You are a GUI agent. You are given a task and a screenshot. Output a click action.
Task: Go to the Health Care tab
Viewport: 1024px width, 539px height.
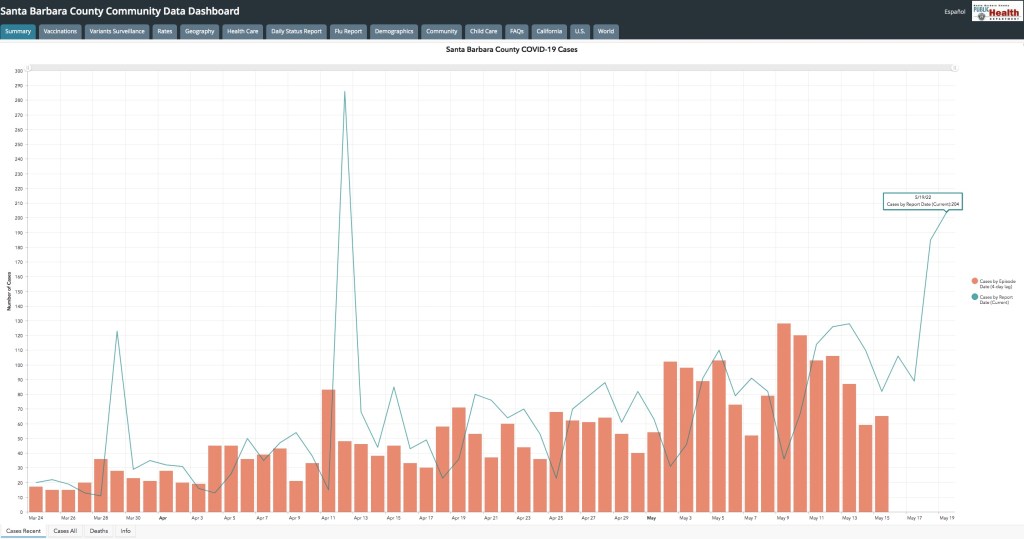pos(243,31)
